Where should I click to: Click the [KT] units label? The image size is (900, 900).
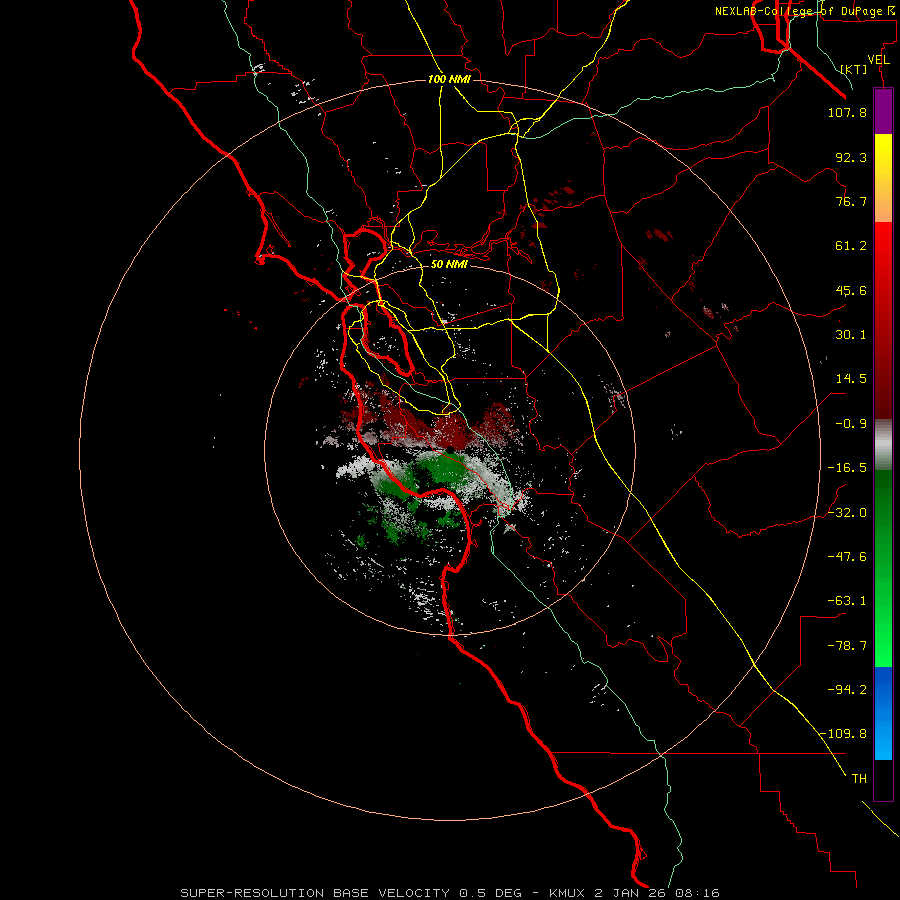click(854, 69)
